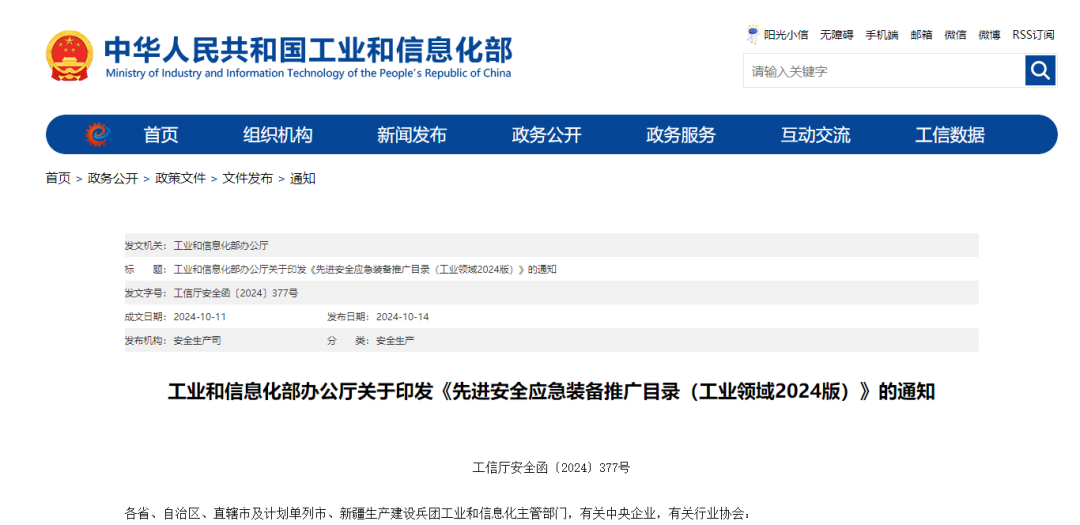Click the 分类 value 安全生产
This screenshot has height=525, width=1080.
(395, 340)
